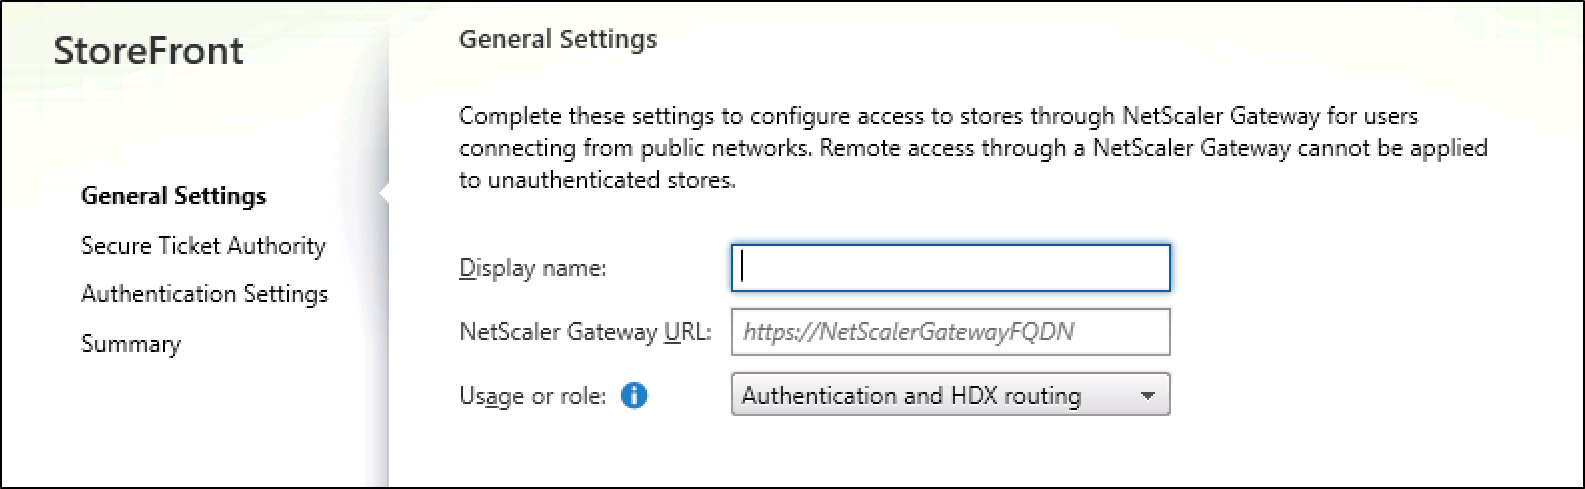The height and width of the screenshot is (489, 1585).
Task: Open the Summary step in sidebar
Action: [131, 344]
